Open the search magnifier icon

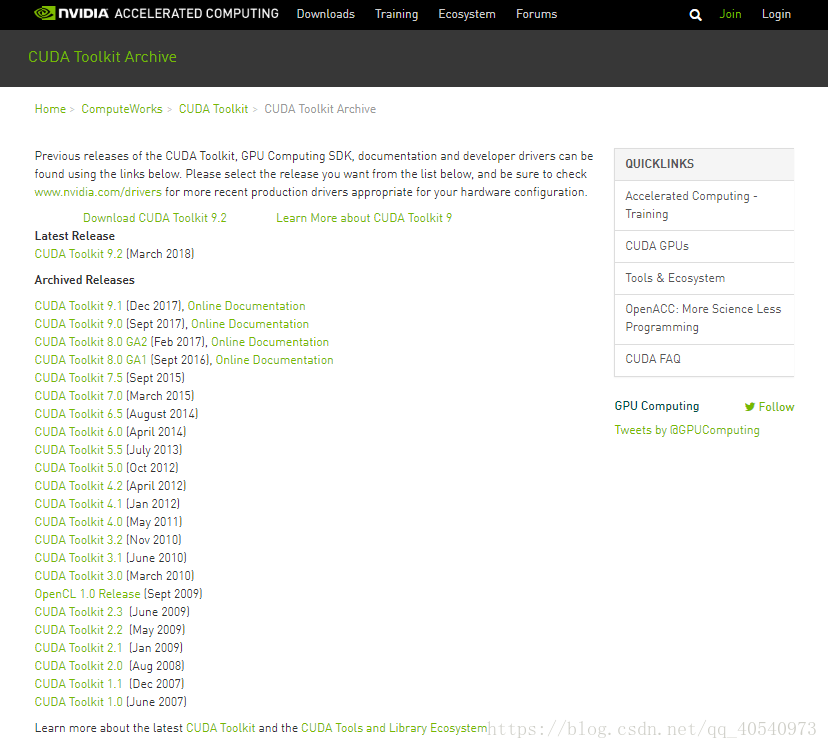click(695, 15)
